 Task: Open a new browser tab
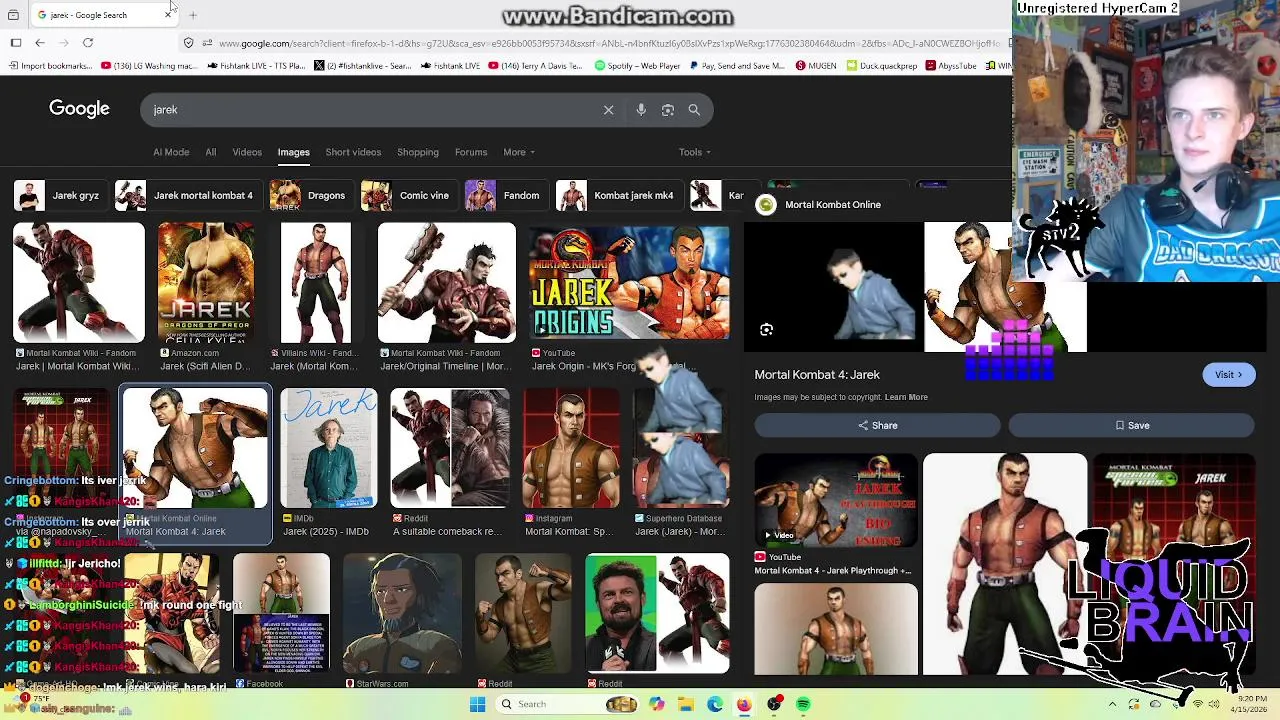(x=193, y=15)
